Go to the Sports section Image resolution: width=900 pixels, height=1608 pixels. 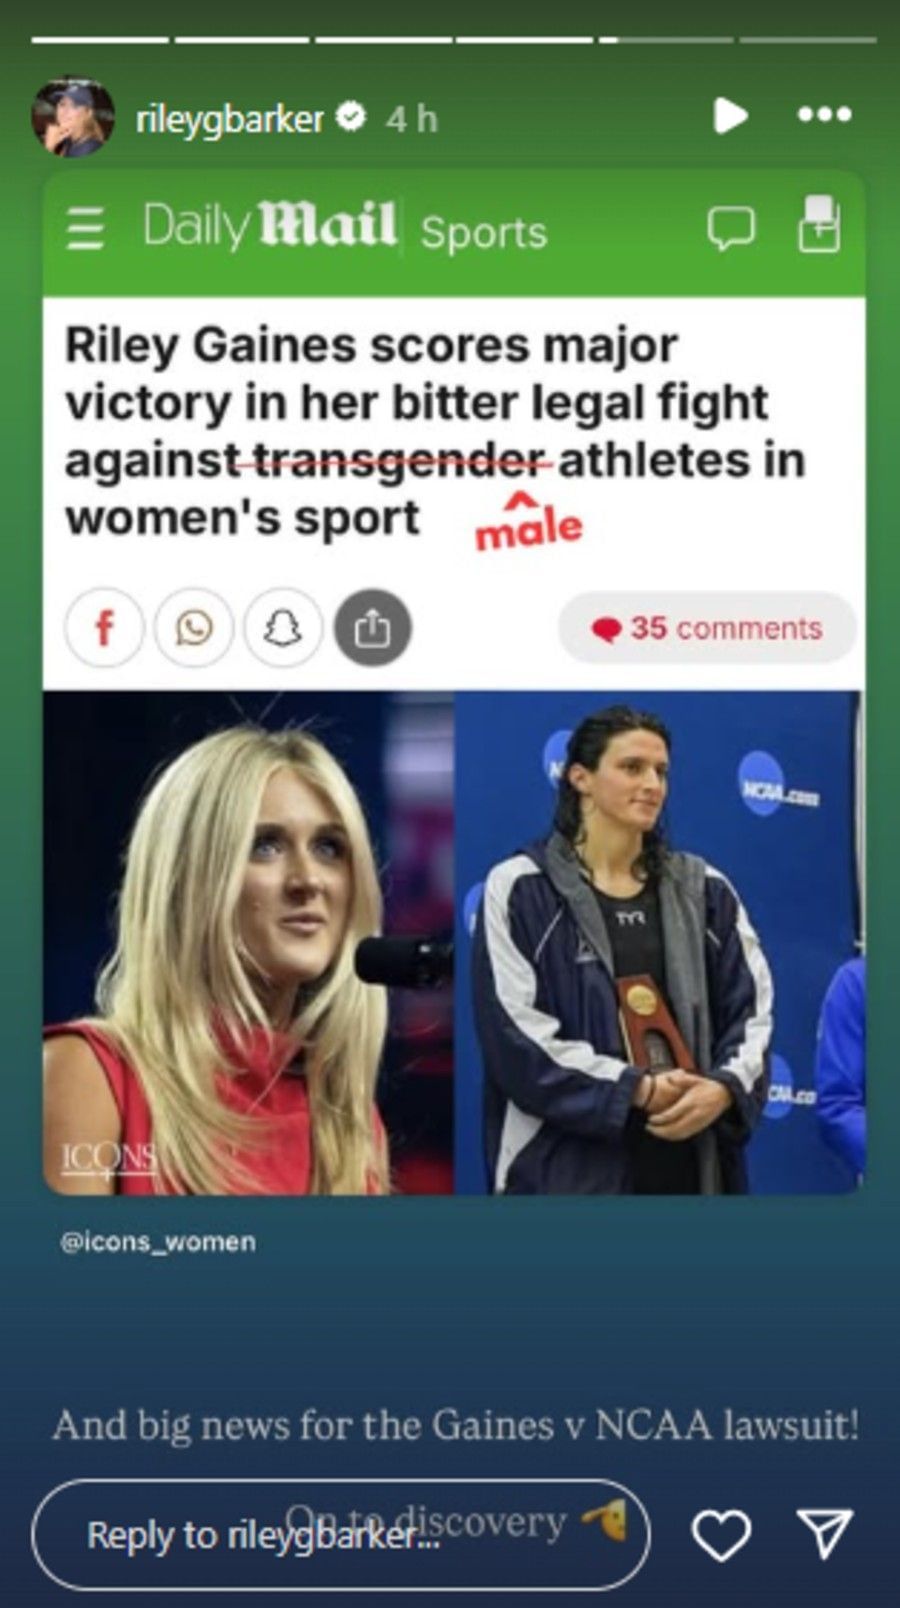pos(484,232)
